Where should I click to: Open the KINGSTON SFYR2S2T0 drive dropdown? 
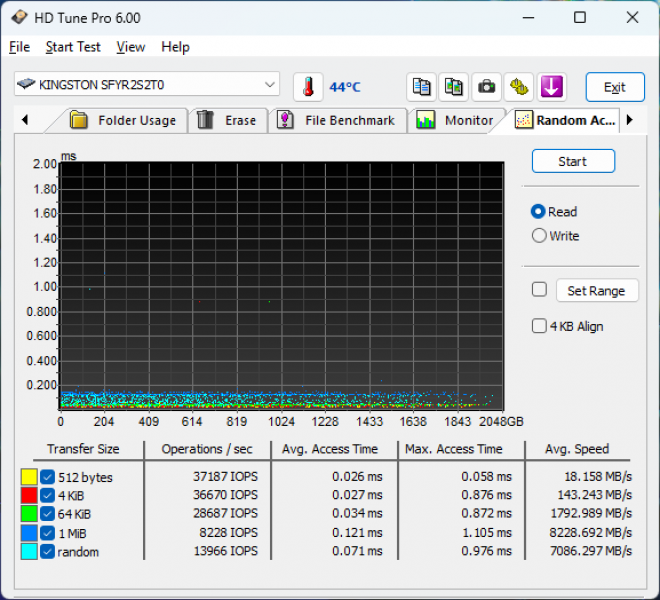click(x=147, y=85)
